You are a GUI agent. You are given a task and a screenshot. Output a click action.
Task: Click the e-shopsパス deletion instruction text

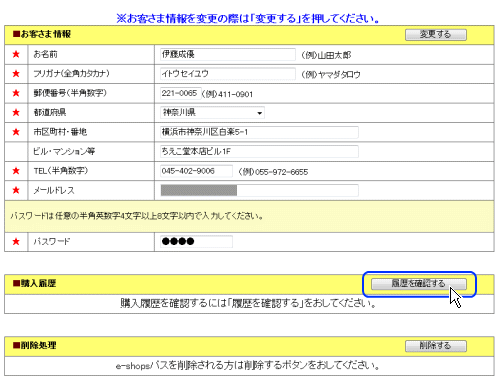(x=248, y=366)
